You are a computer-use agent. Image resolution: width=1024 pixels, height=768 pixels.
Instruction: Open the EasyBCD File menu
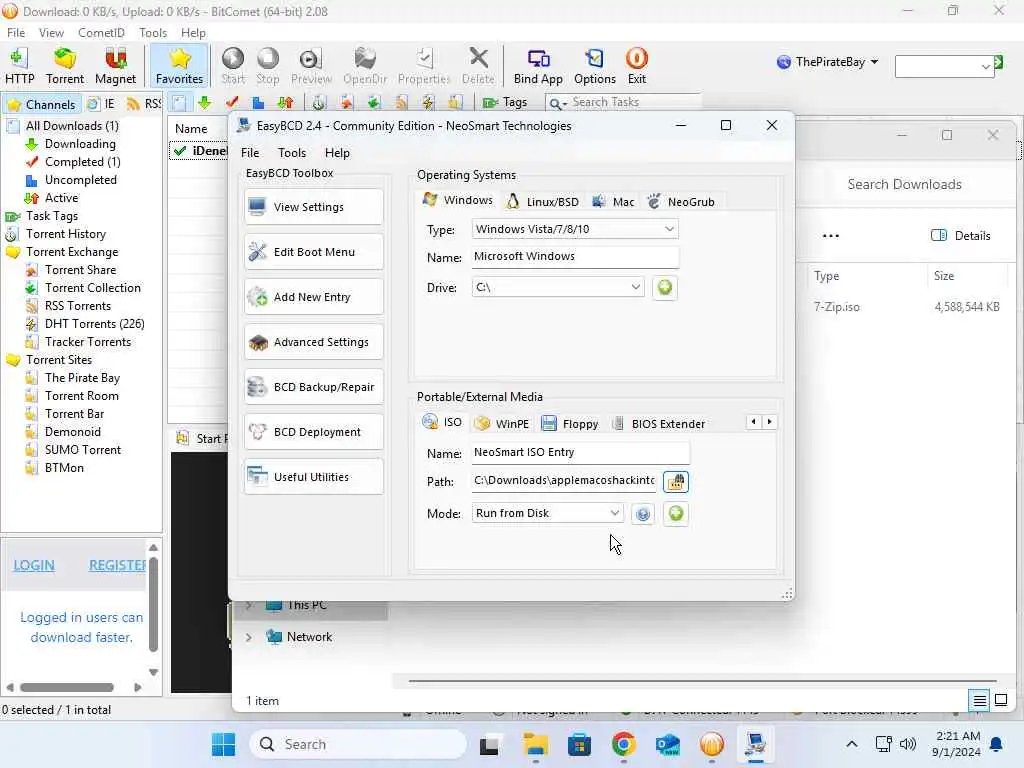pyautogui.click(x=249, y=153)
